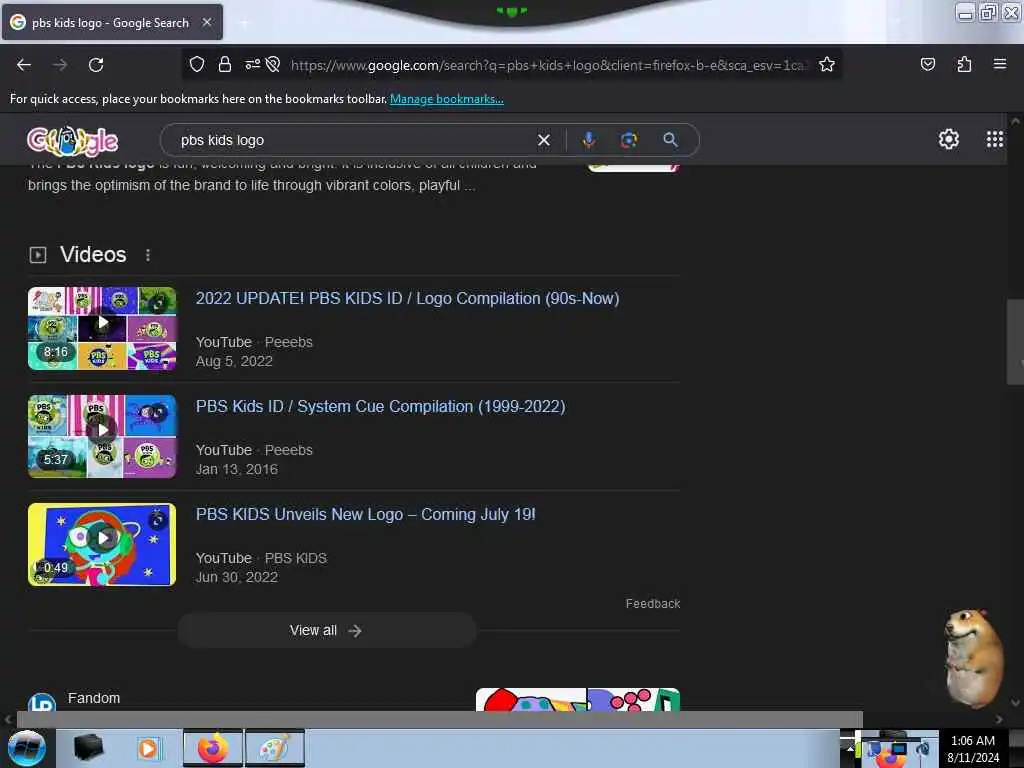
Task: Focus the pbs kids logo search field
Action: point(353,140)
